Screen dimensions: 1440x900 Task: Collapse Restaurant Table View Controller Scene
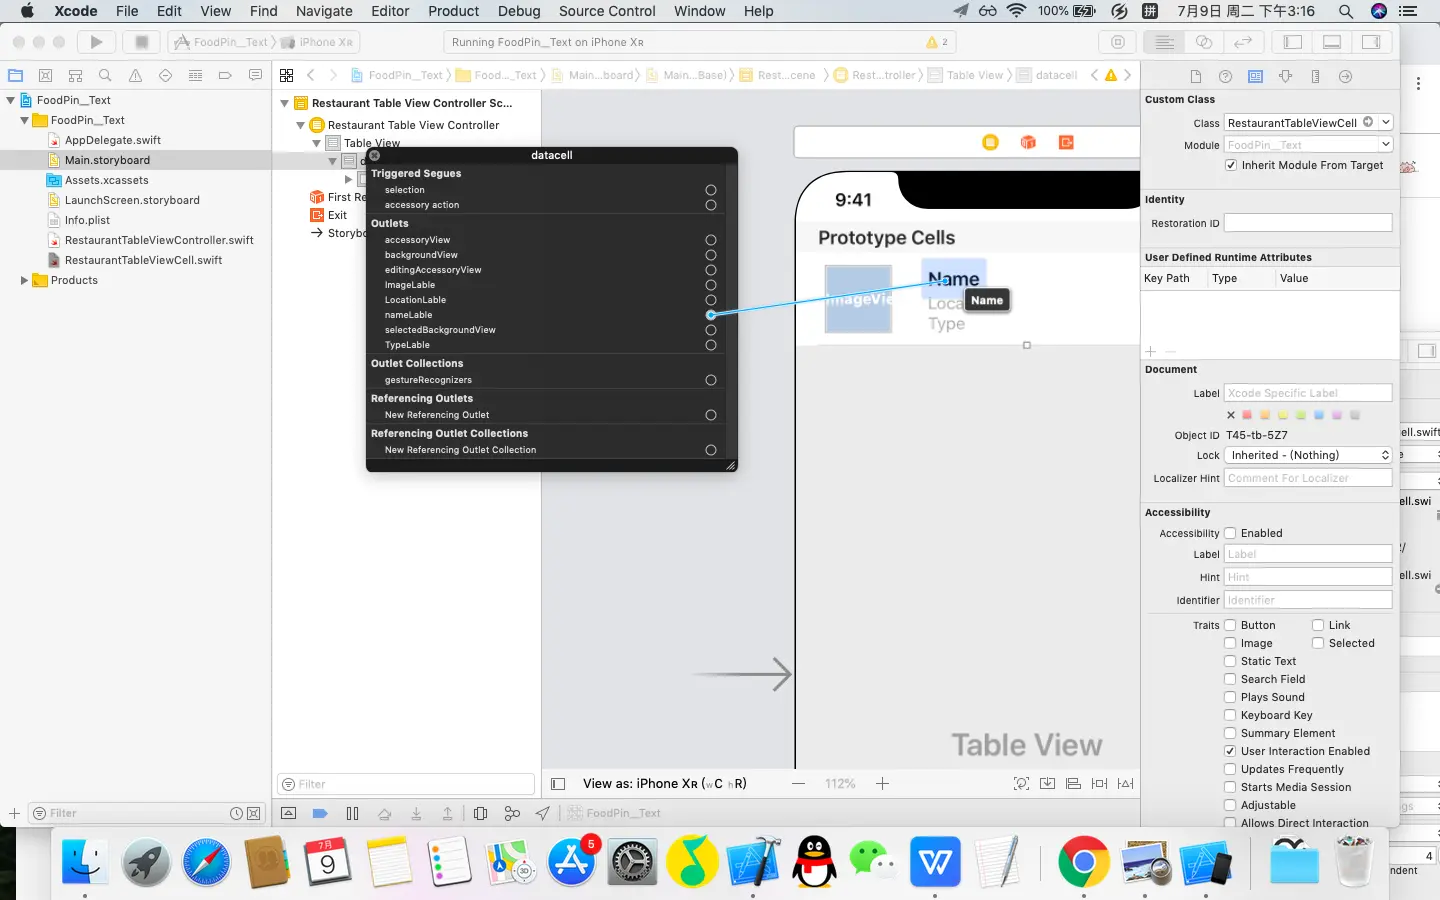tap(285, 103)
